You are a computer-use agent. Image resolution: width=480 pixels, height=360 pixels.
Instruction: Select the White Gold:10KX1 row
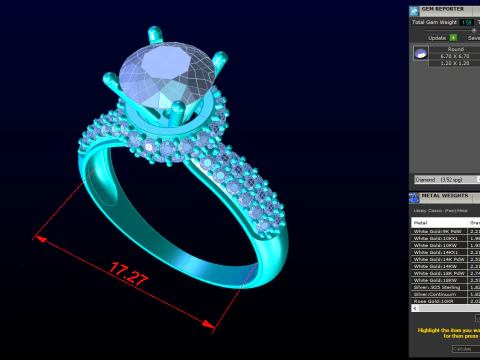pos(446,238)
